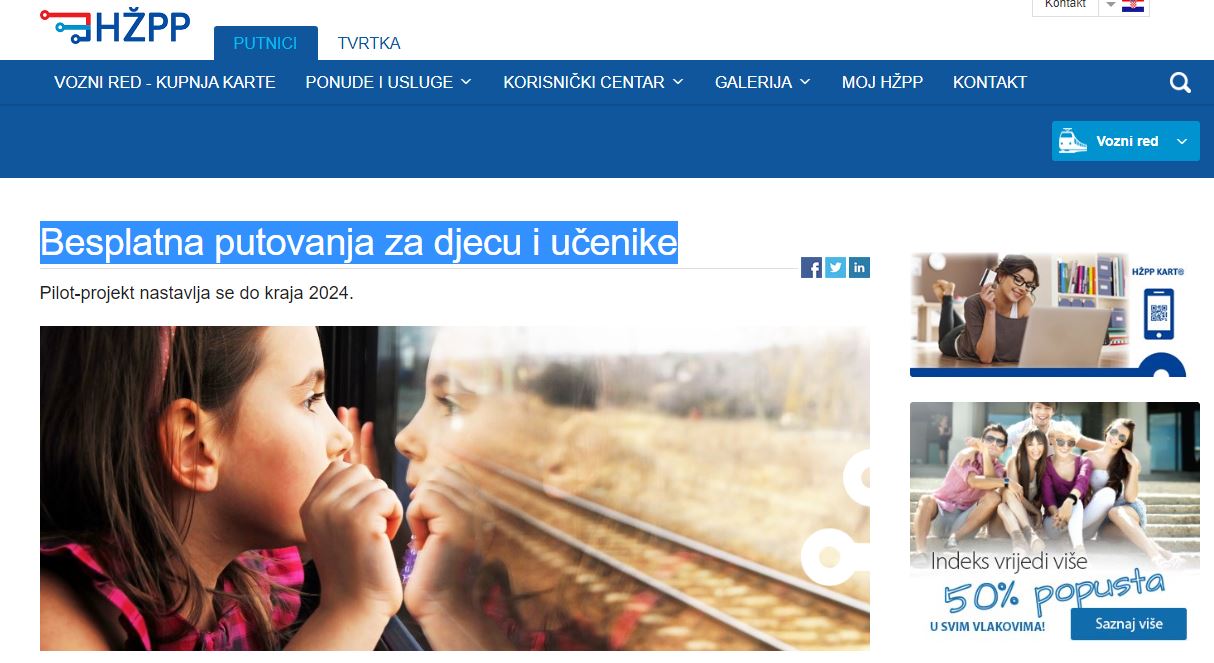Image resolution: width=1214 pixels, height=663 pixels.
Task: Open the search magnifier icon
Action: coord(1180,83)
